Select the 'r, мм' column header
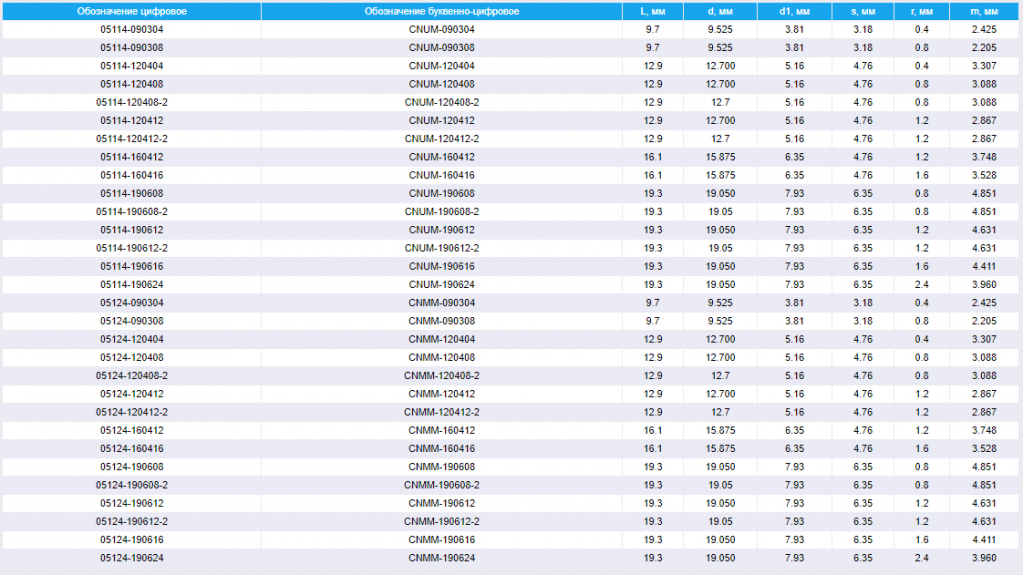This screenshot has height=575, width=1023. pos(921,11)
